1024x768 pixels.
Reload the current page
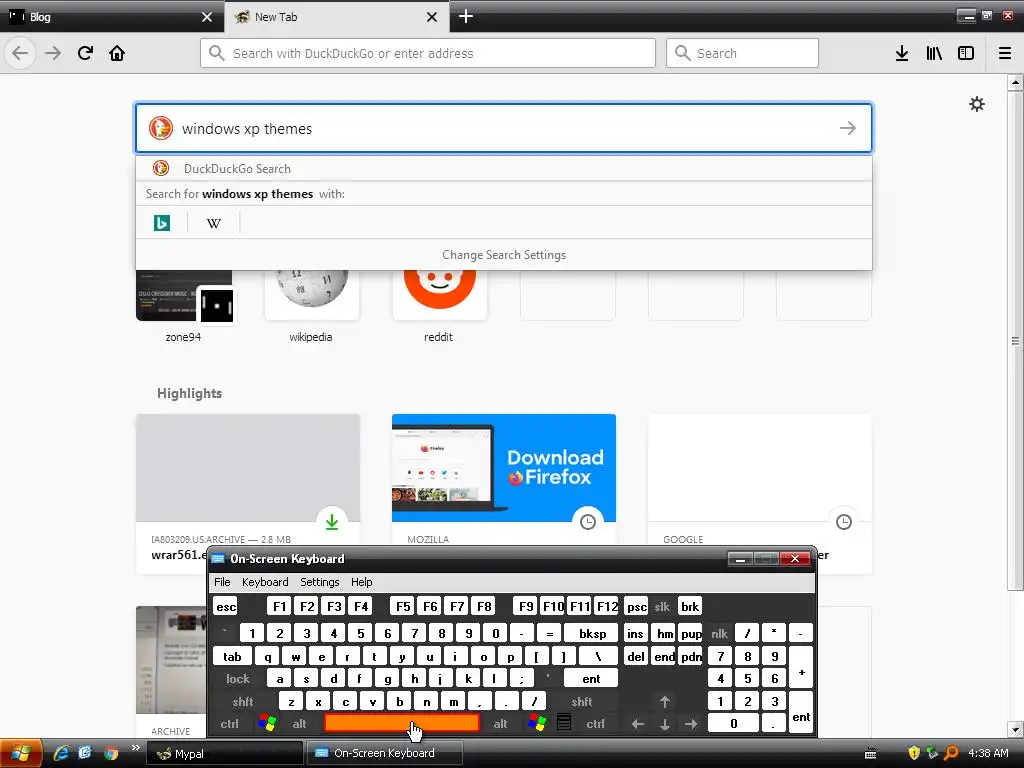click(85, 53)
